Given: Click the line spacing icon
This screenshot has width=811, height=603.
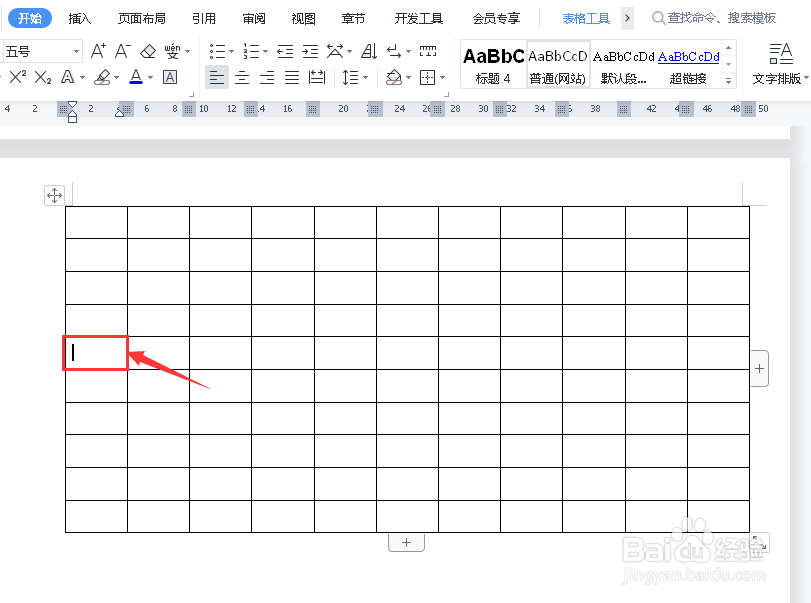Looking at the screenshot, I should tap(350, 78).
